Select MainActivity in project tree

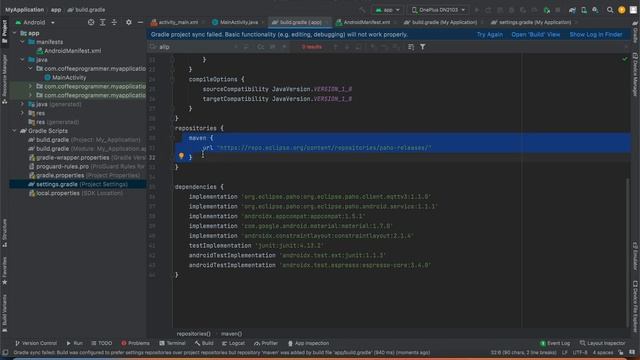pos(65,78)
